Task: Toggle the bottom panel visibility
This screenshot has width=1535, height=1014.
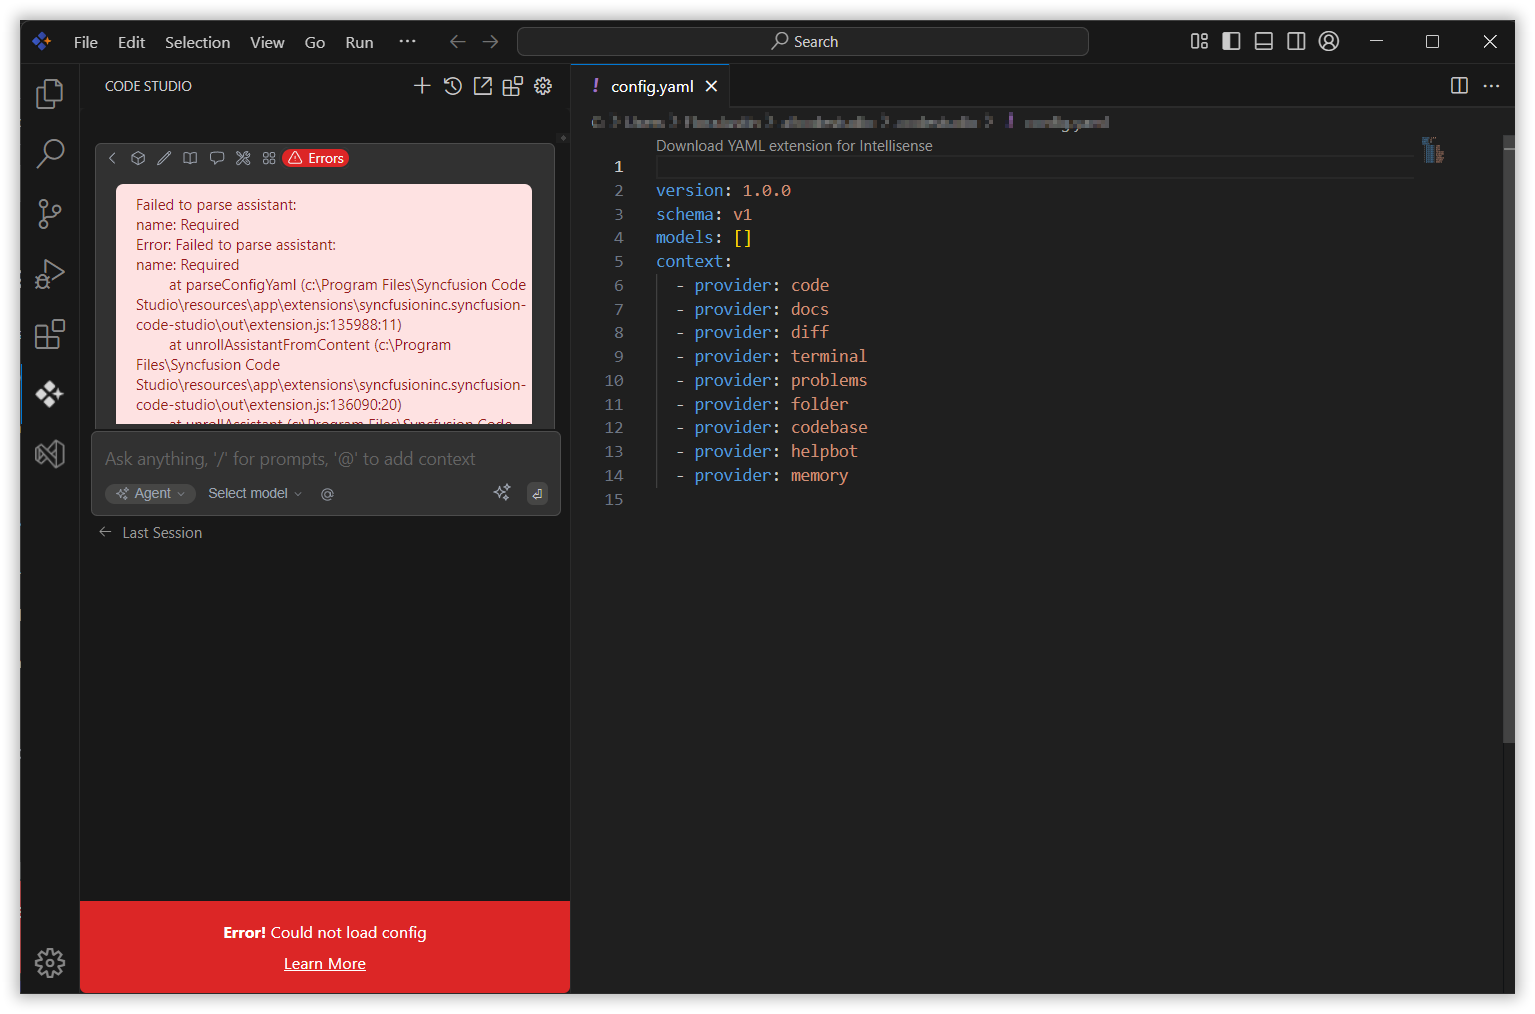Action: tap(1263, 41)
